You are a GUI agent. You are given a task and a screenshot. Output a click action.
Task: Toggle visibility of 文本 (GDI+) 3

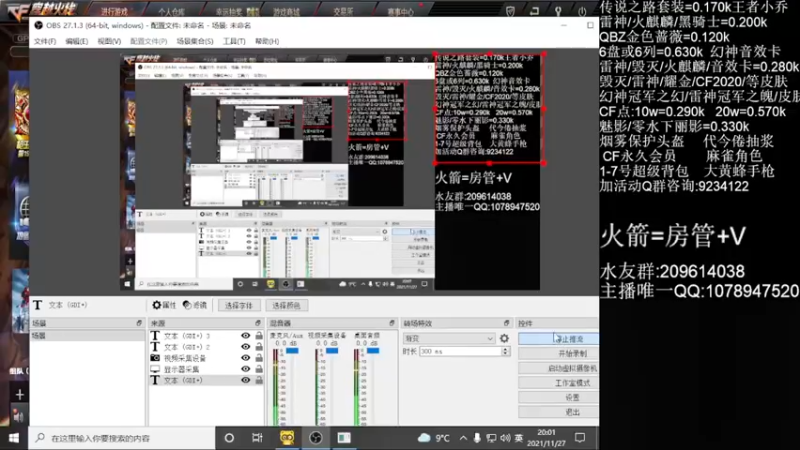[x=245, y=336]
